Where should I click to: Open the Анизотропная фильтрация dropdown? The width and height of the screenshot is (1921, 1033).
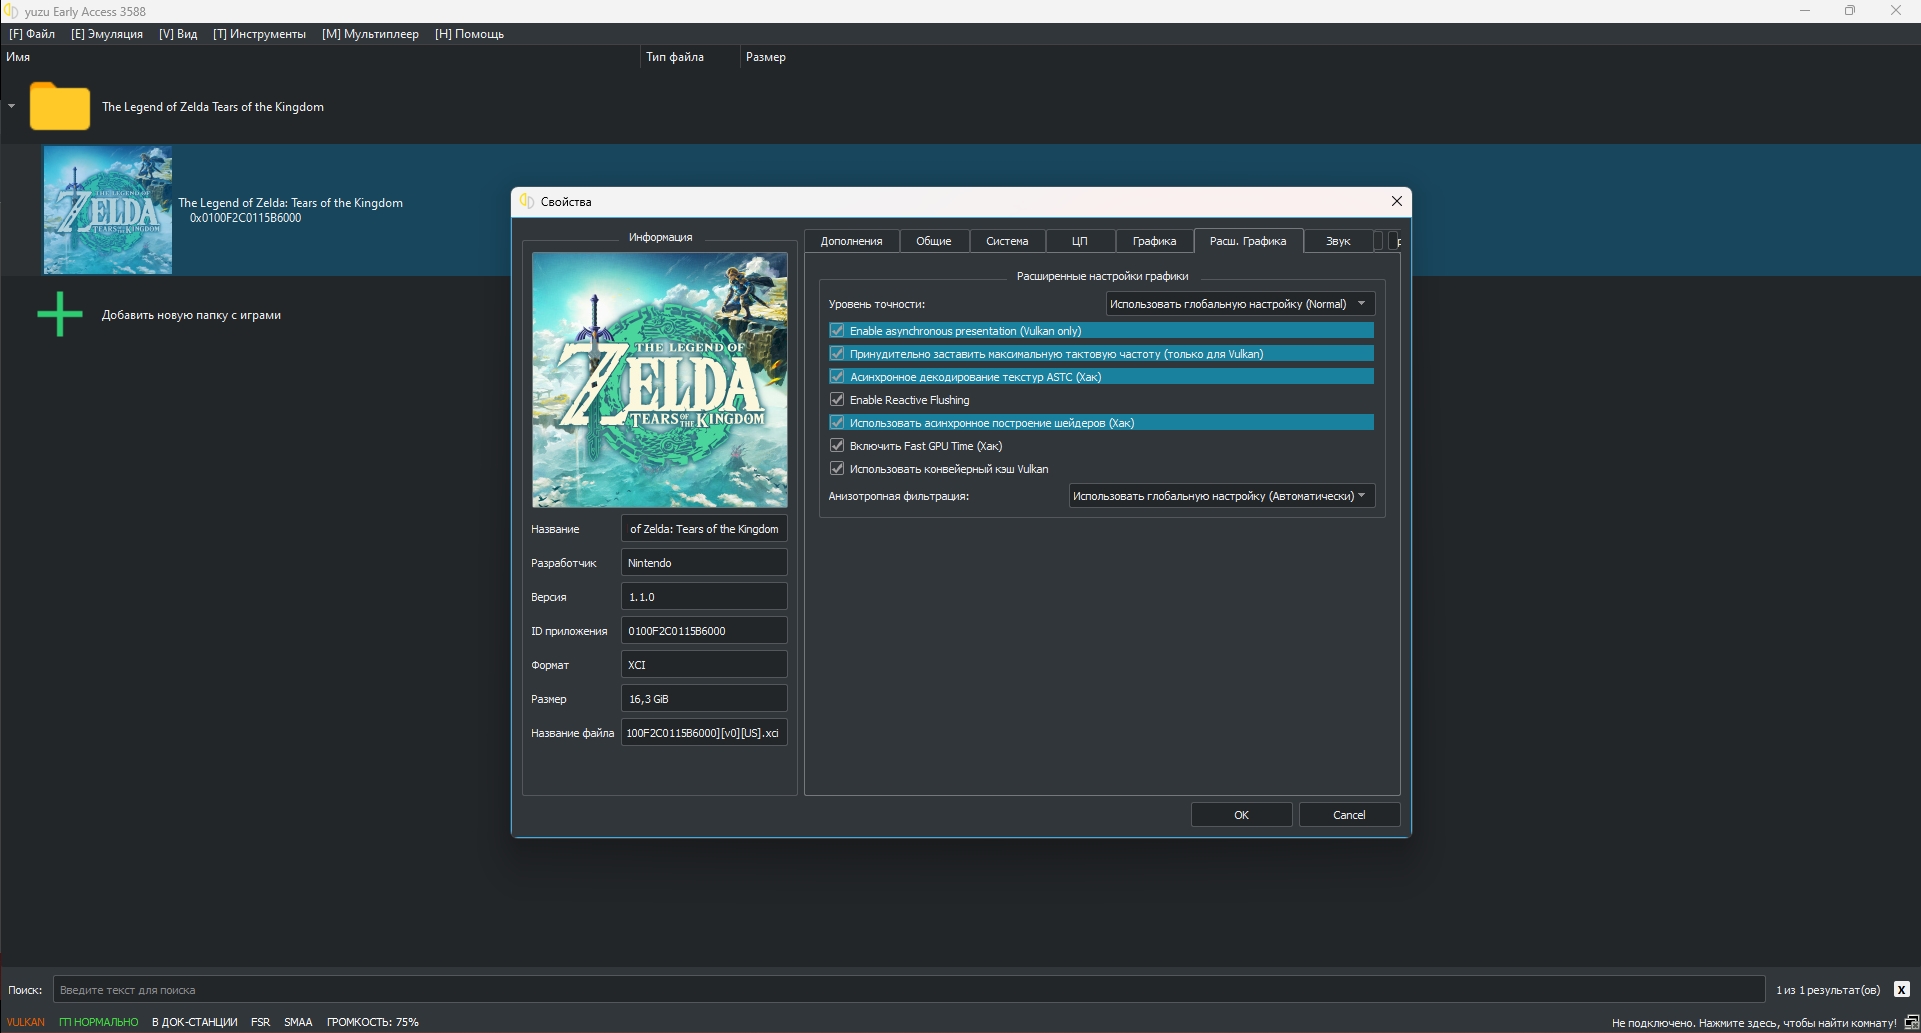[1222, 495]
